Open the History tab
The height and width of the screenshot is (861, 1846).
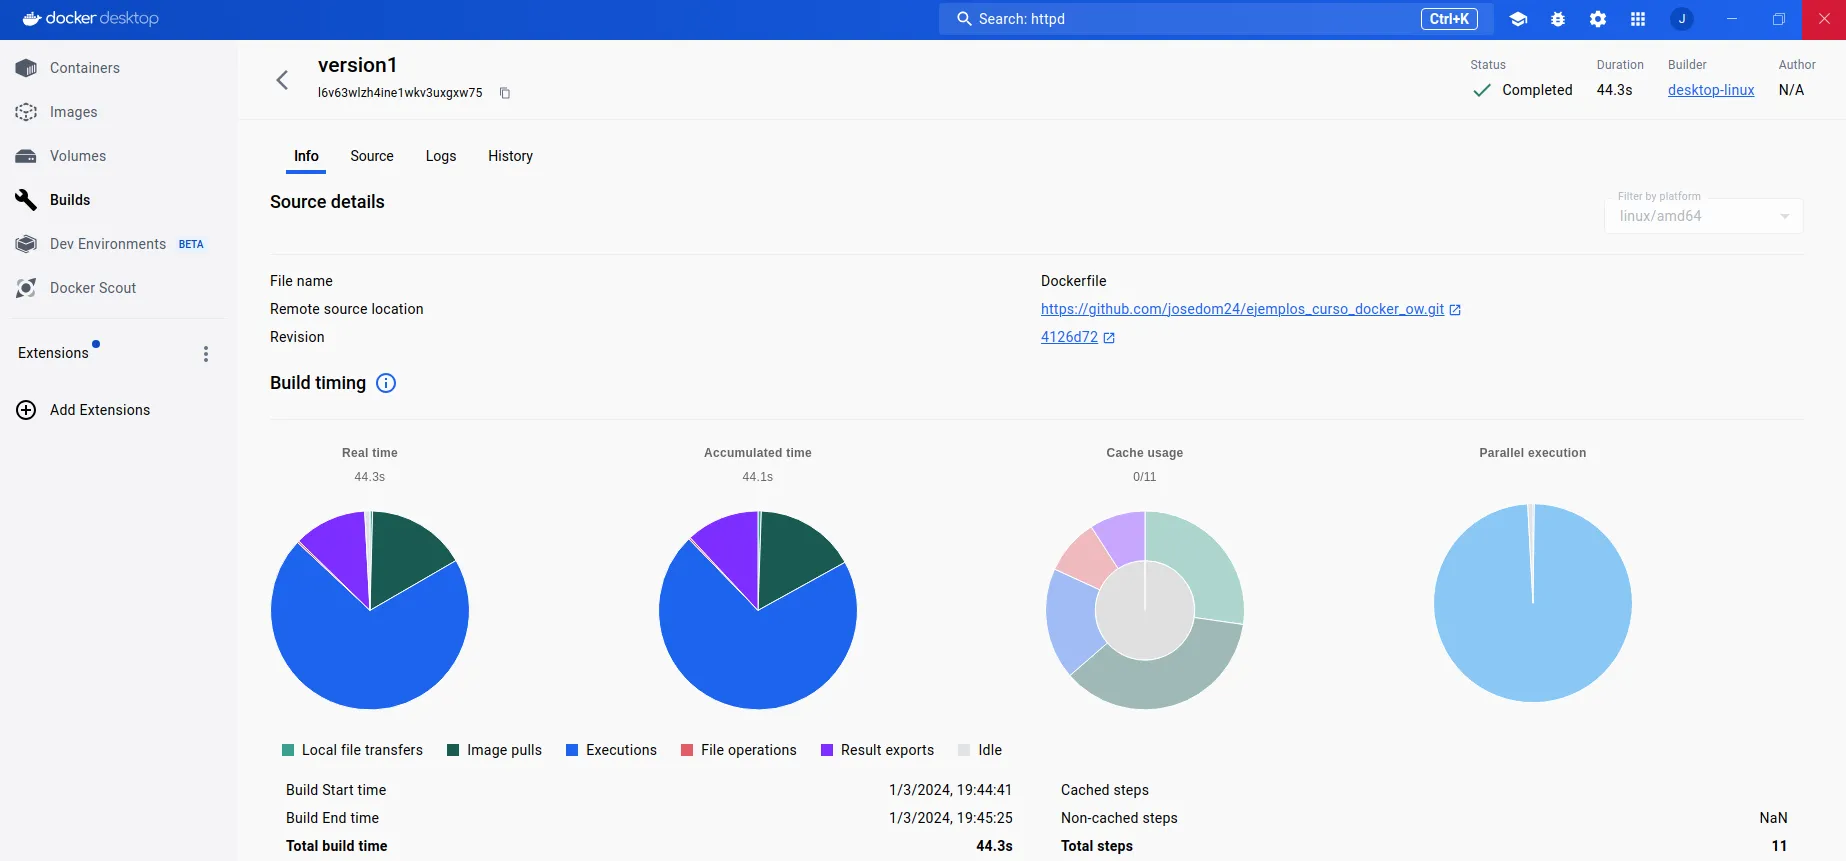pos(510,156)
